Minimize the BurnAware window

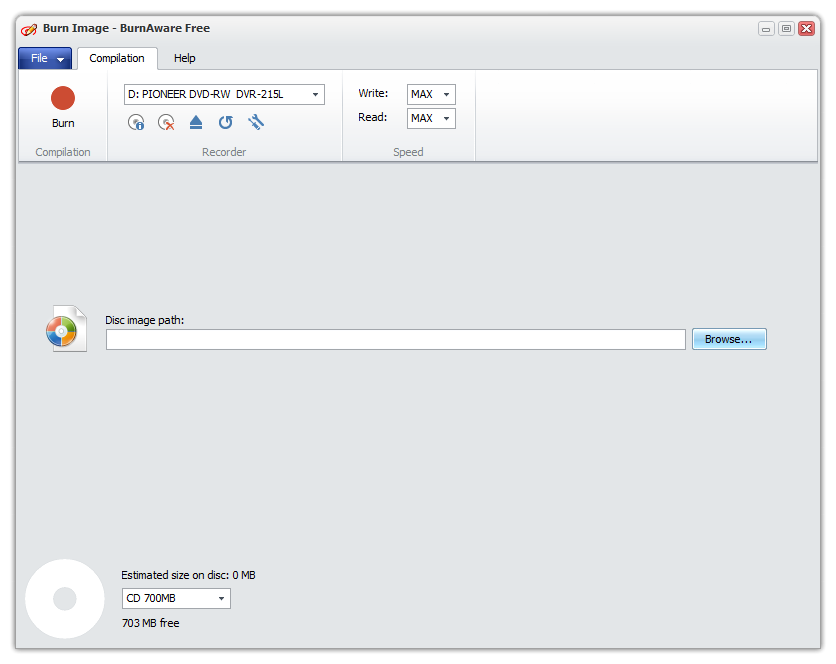point(766,29)
